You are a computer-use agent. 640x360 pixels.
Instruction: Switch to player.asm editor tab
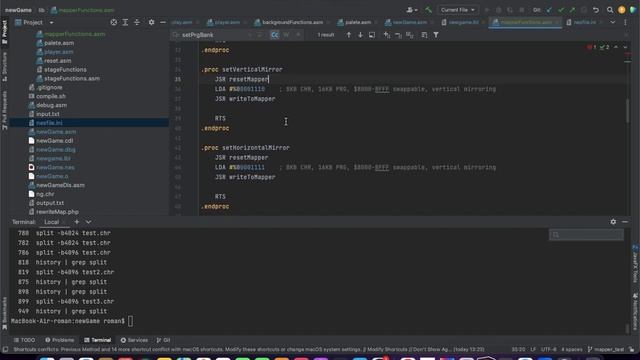tap(223, 22)
